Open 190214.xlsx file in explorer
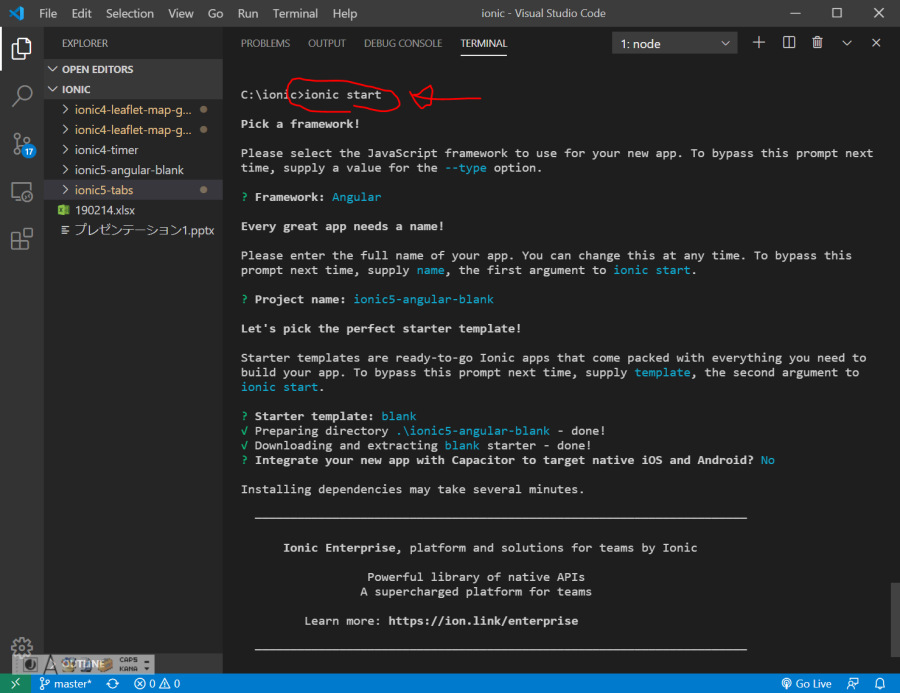Viewport: 900px width, 693px height. [x=105, y=210]
